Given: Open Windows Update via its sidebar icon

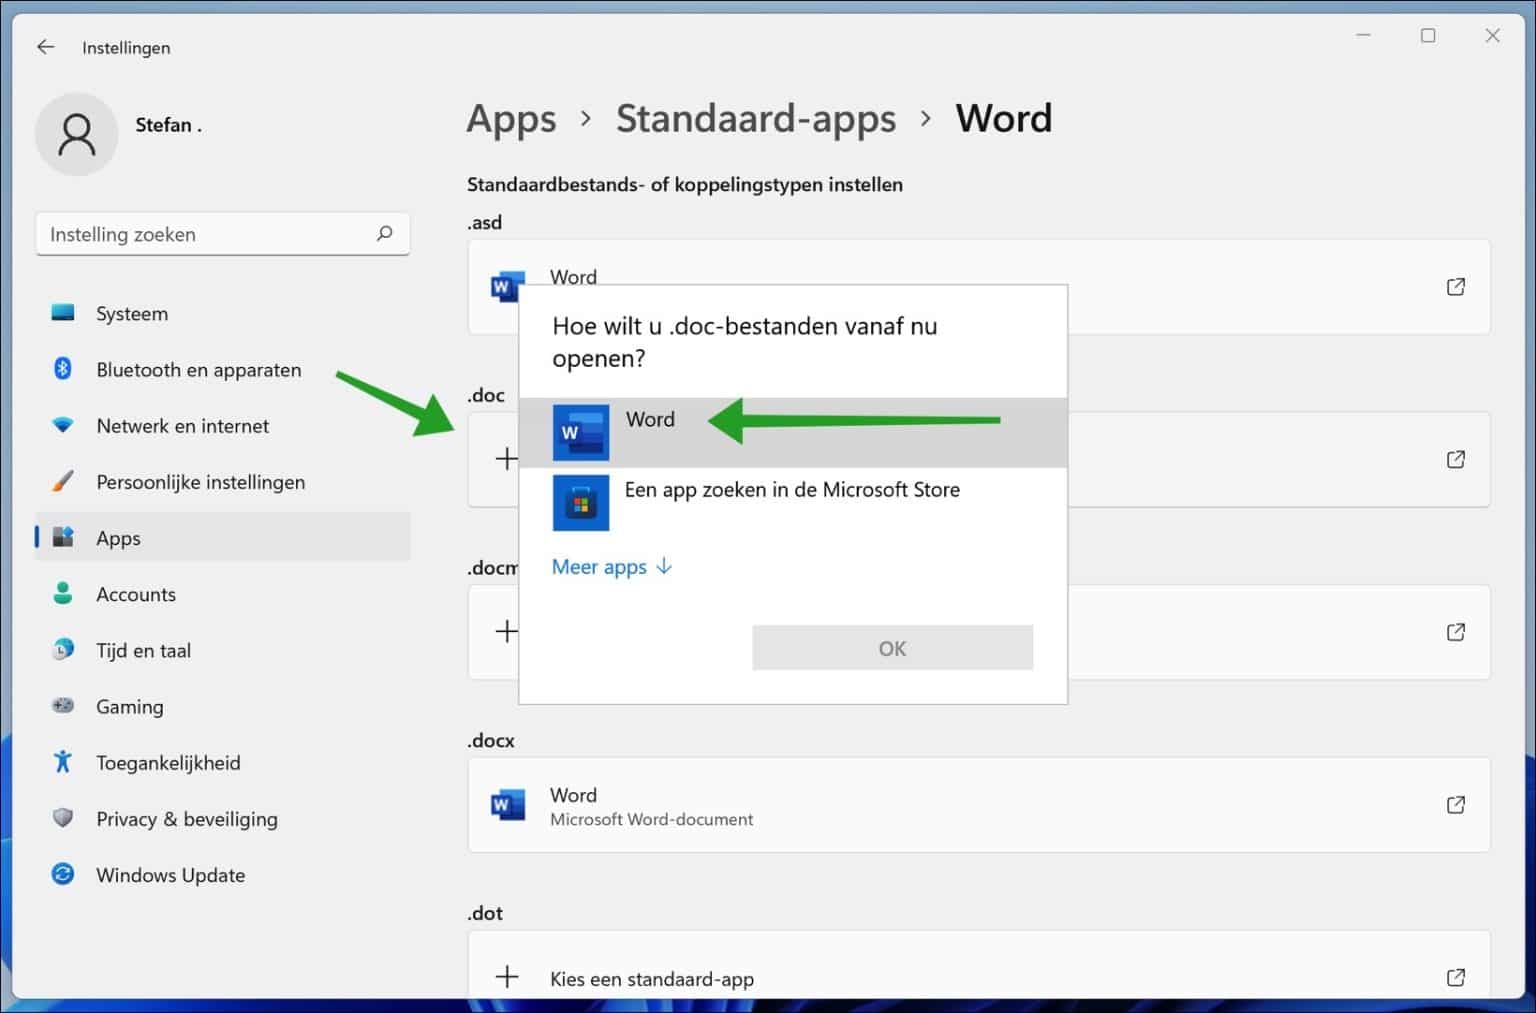Looking at the screenshot, I should (62, 874).
